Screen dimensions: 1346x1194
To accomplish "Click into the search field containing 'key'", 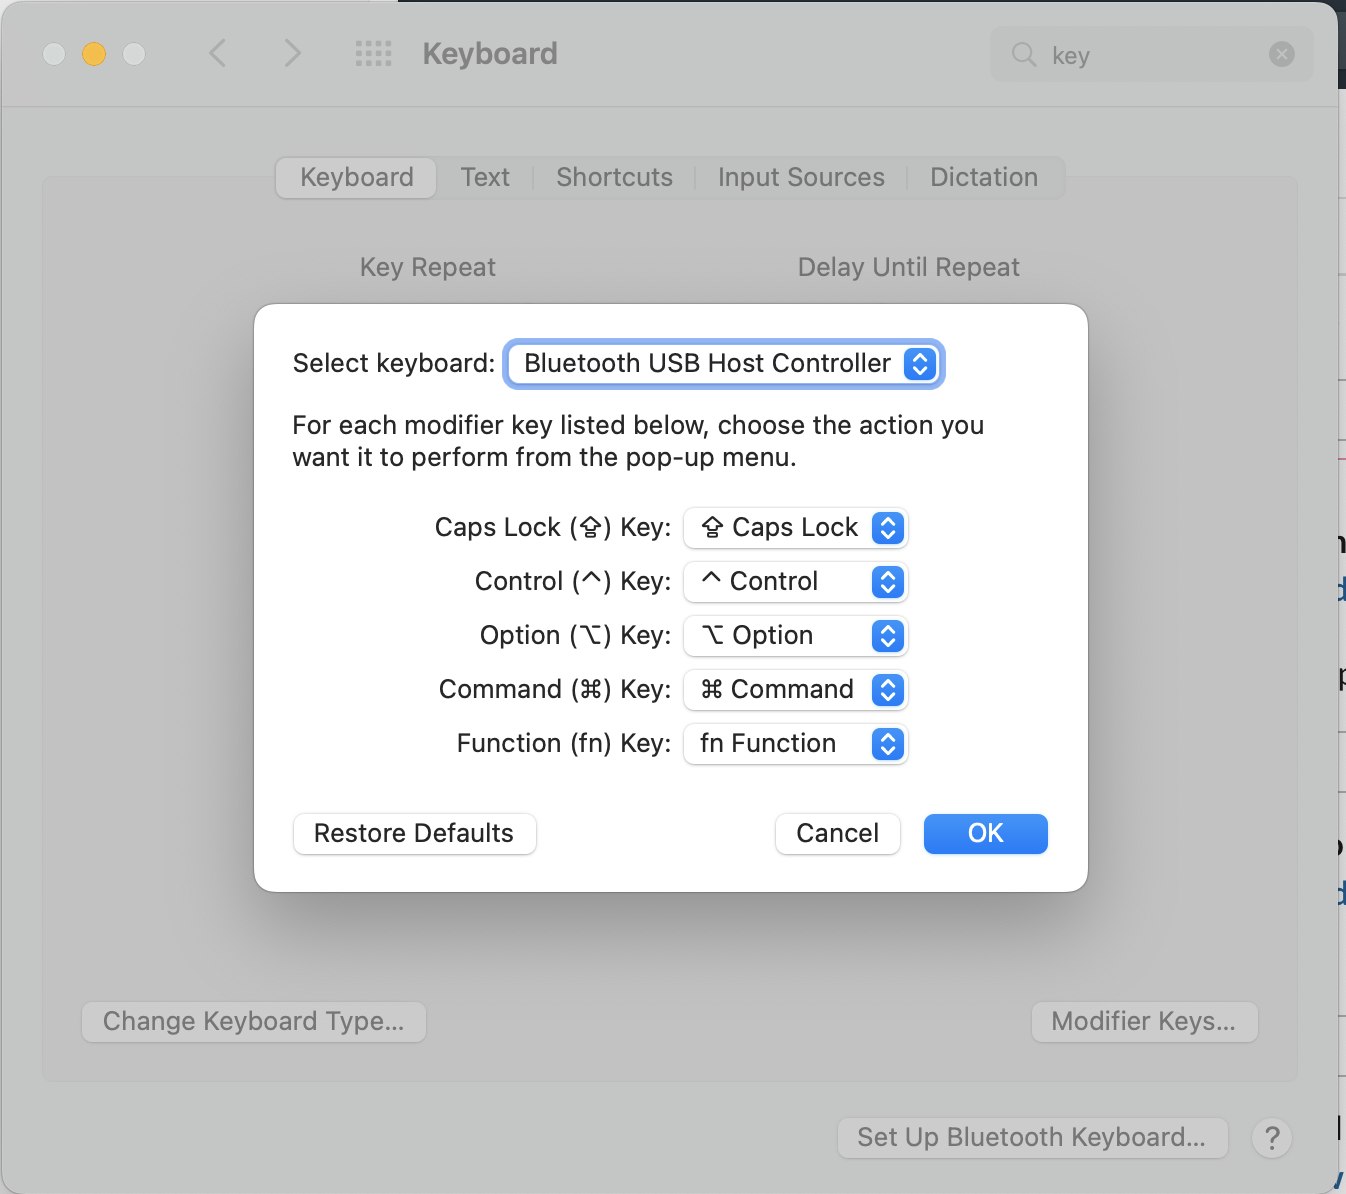I will point(1150,55).
